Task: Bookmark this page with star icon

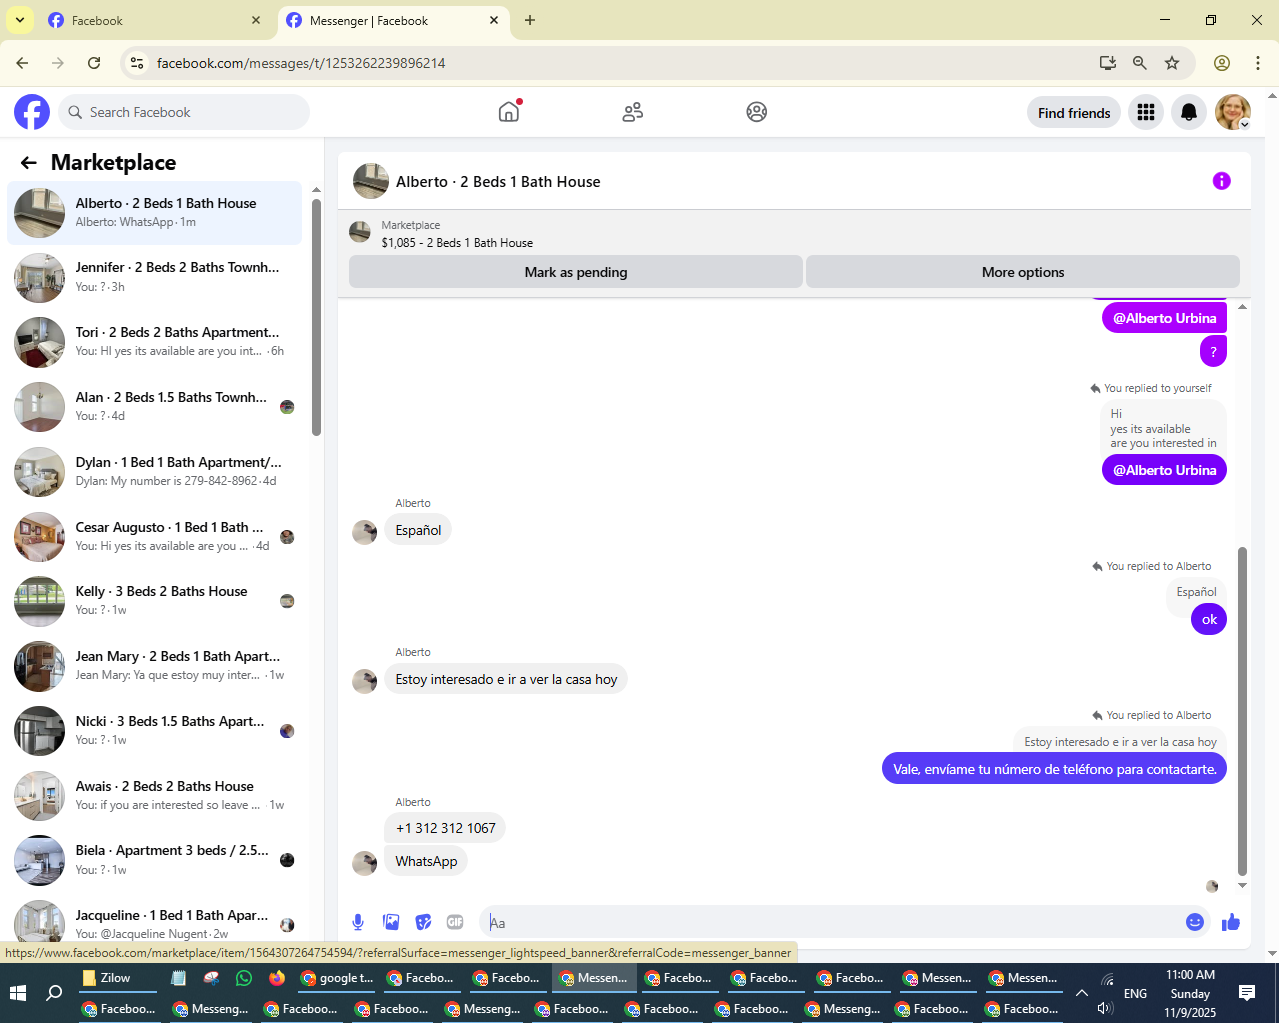Action: (x=1172, y=63)
